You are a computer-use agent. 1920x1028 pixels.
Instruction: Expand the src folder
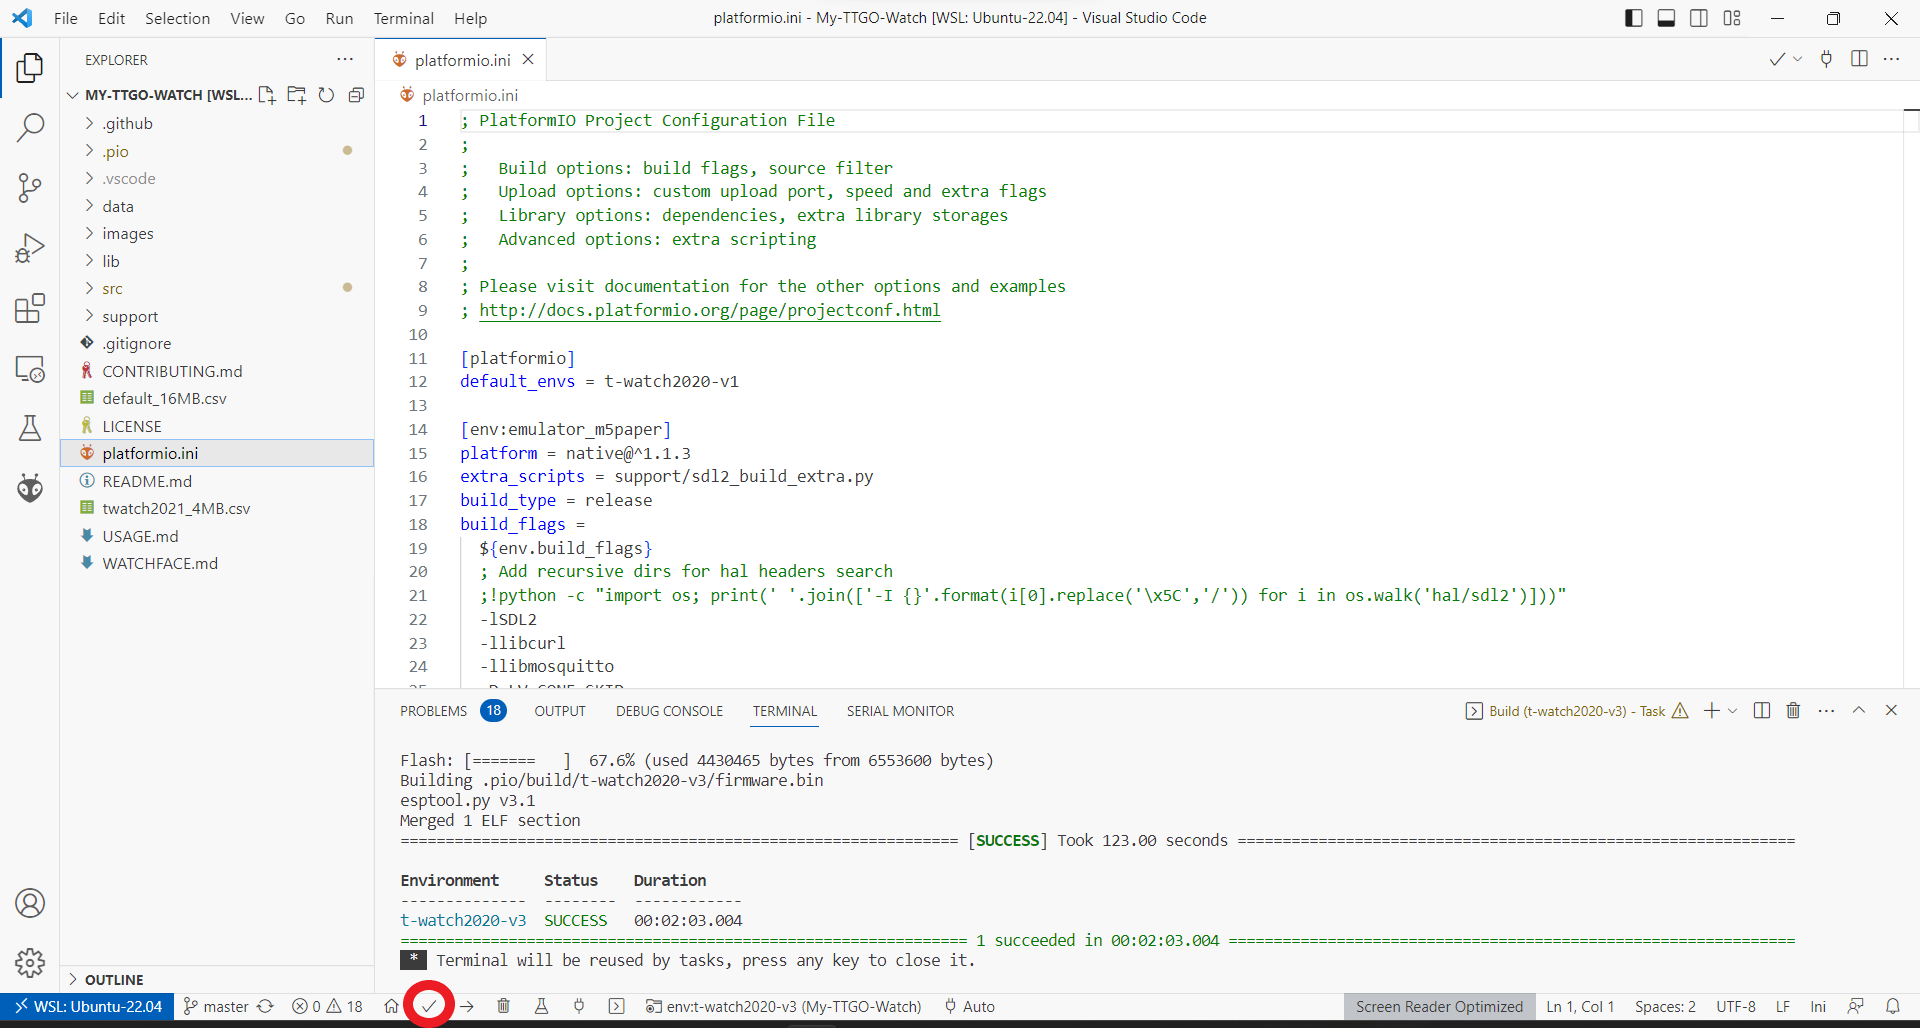[216, 288]
